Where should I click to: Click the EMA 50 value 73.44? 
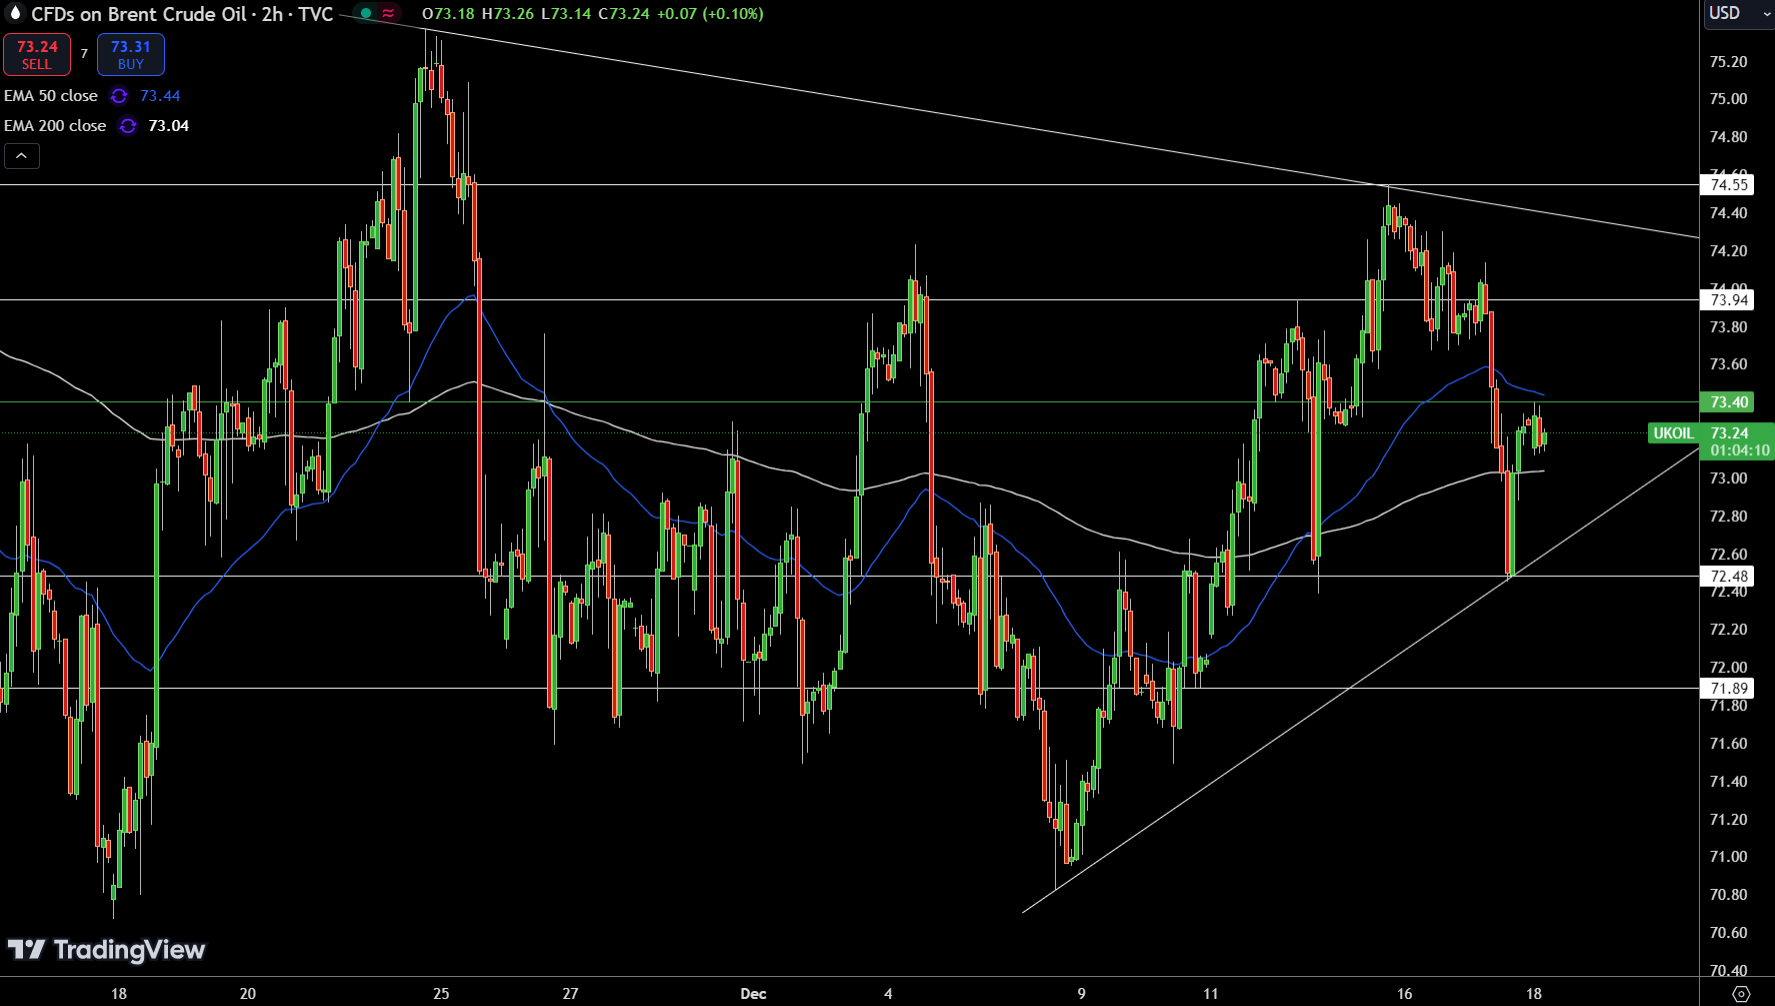click(x=160, y=96)
